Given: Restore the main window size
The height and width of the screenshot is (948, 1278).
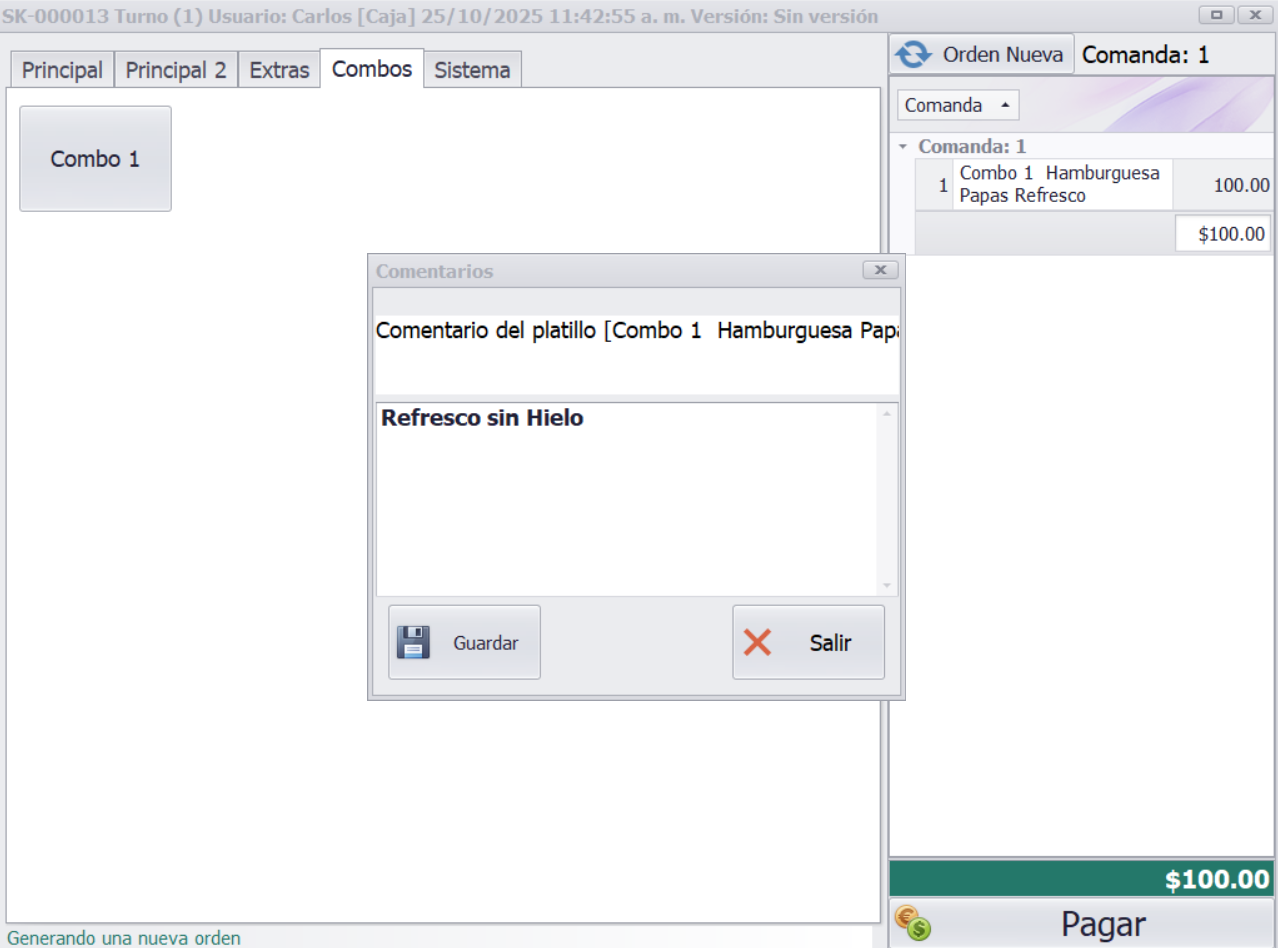Looking at the screenshot, I should [x=1217, y=15].
